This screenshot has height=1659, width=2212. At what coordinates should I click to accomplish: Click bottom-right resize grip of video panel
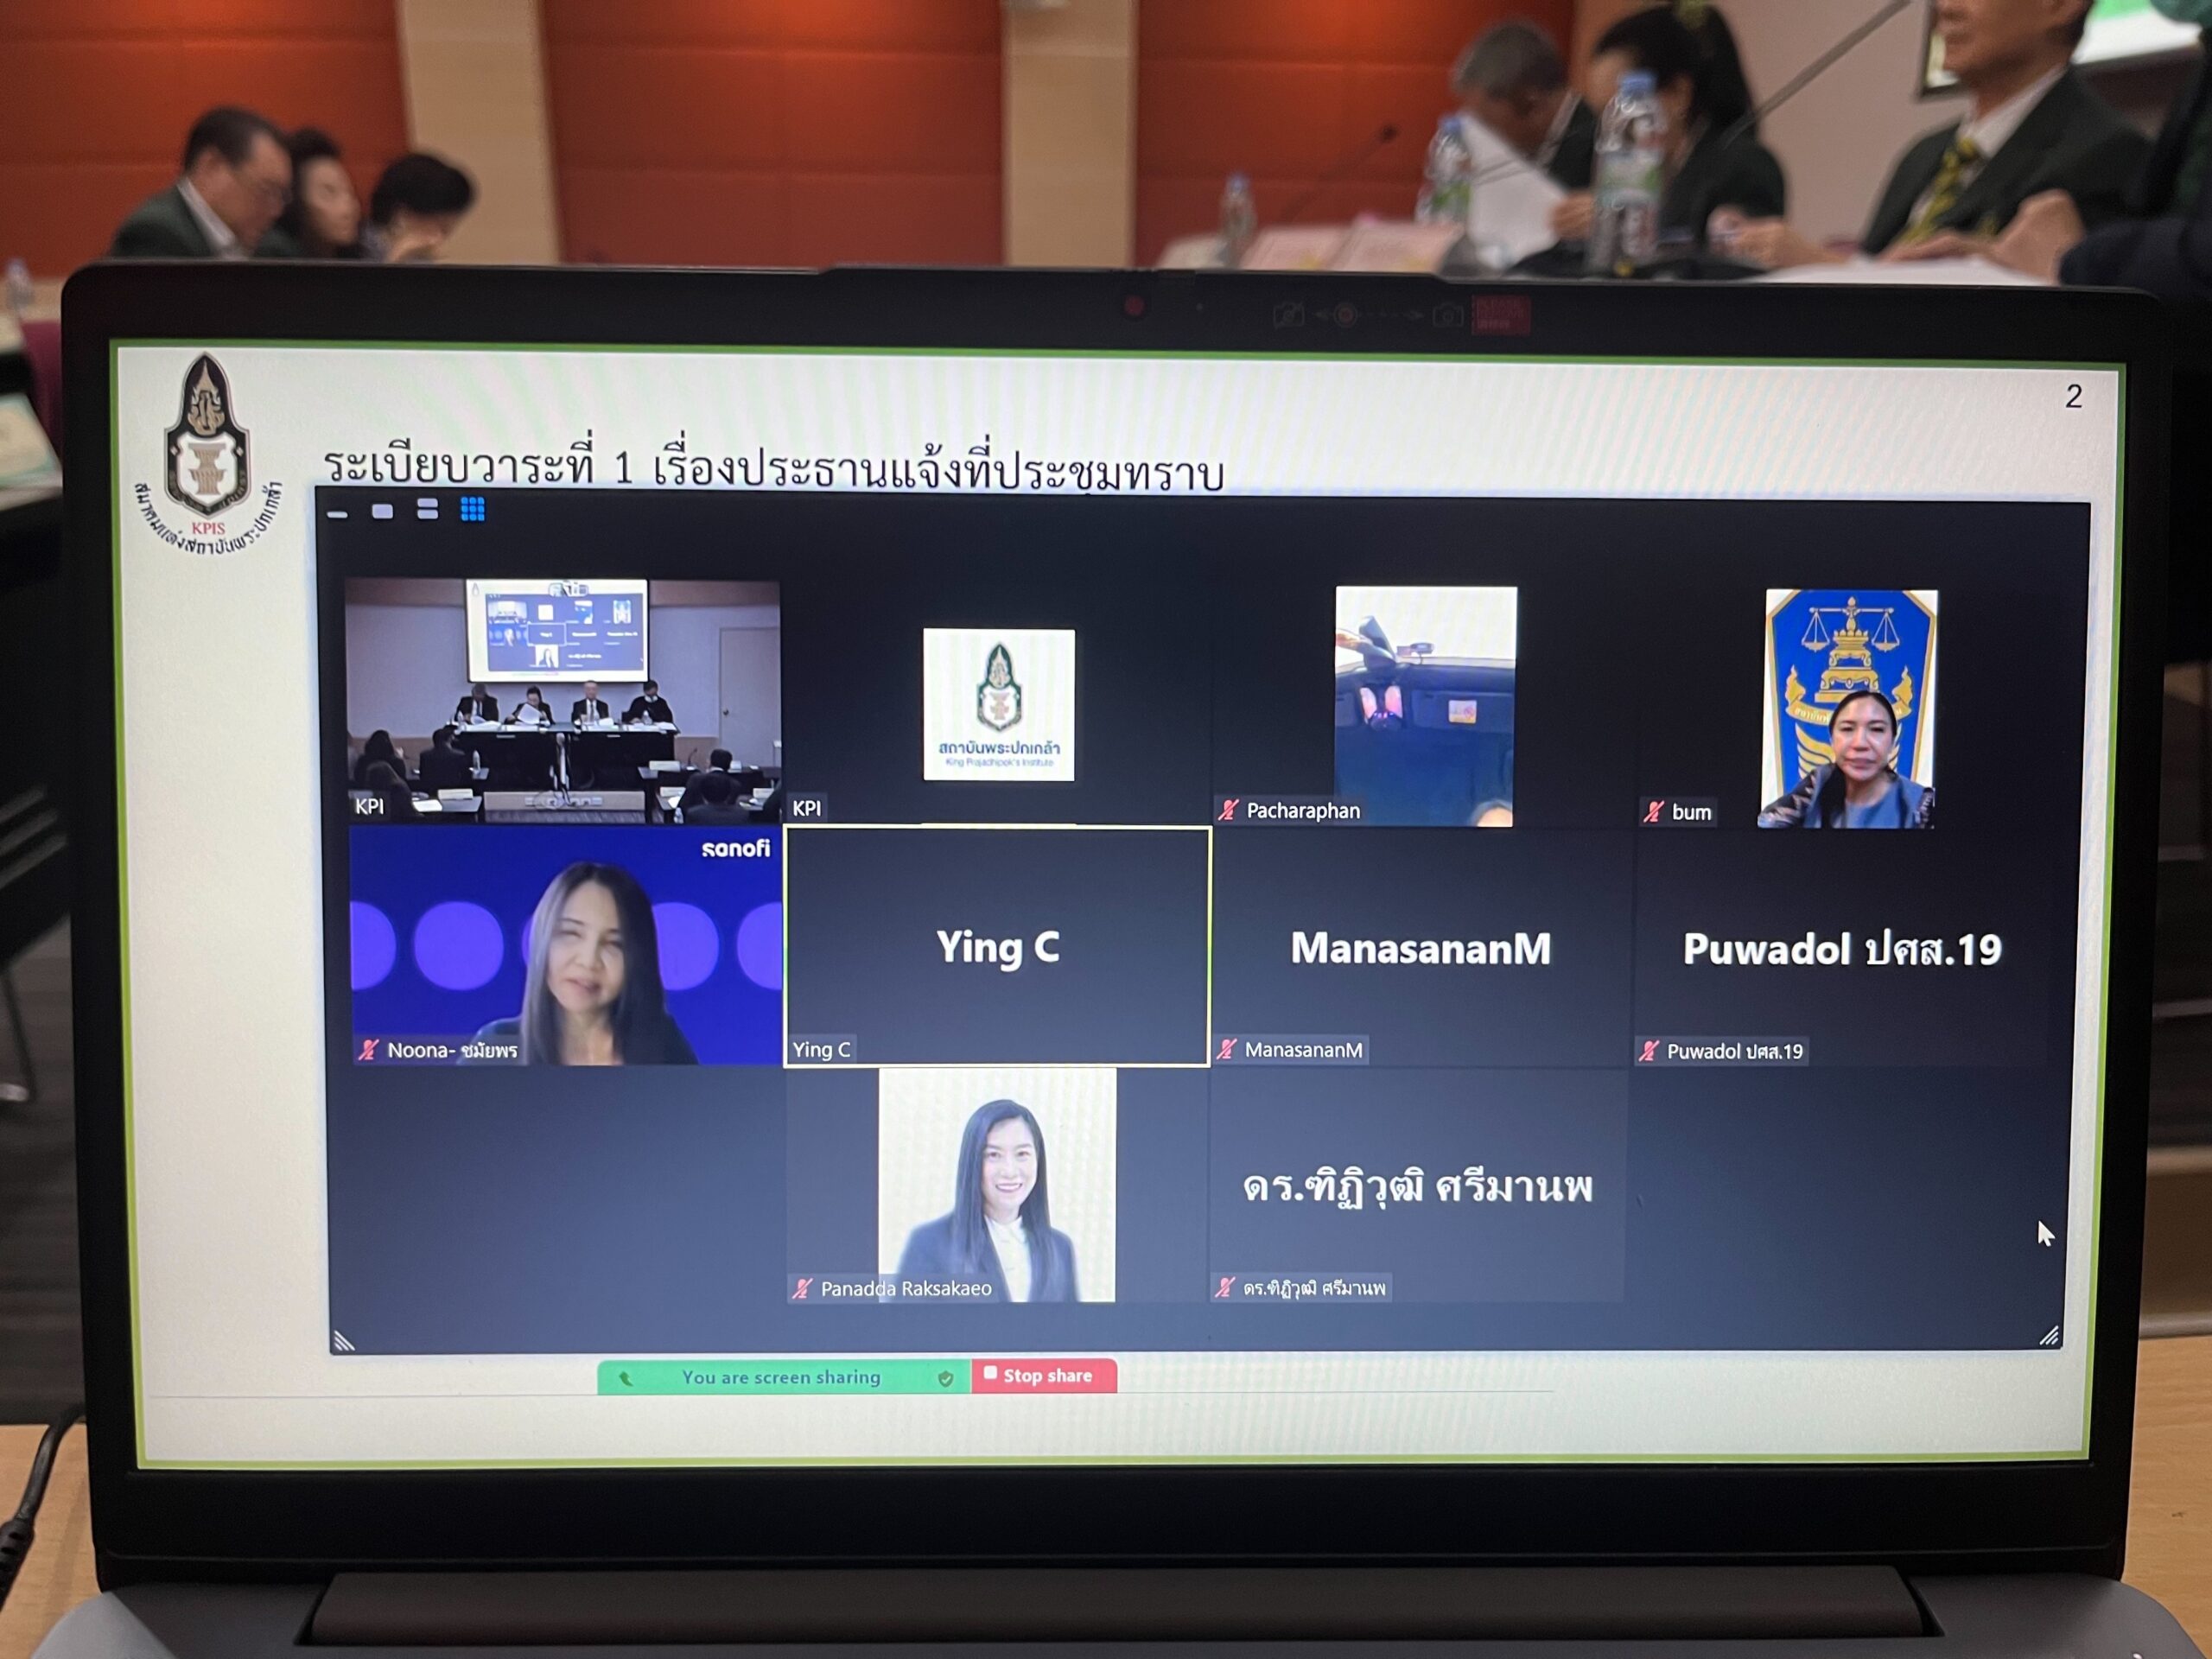click(2049, 1335)
